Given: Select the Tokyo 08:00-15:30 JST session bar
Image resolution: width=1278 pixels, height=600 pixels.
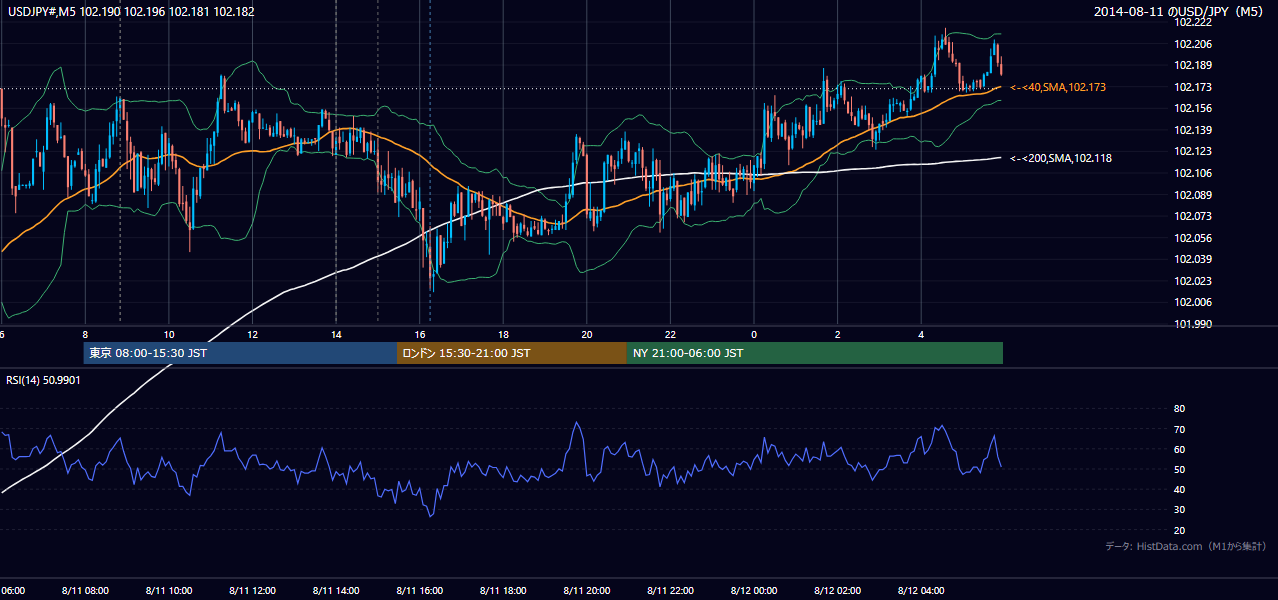Looking at the screenshot, I should coord(240,353).
